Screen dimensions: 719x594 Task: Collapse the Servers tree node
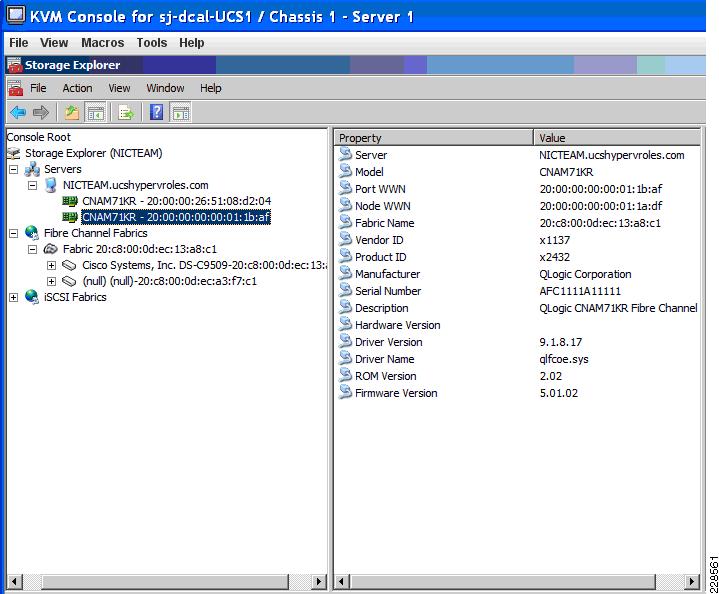(14, 170)
